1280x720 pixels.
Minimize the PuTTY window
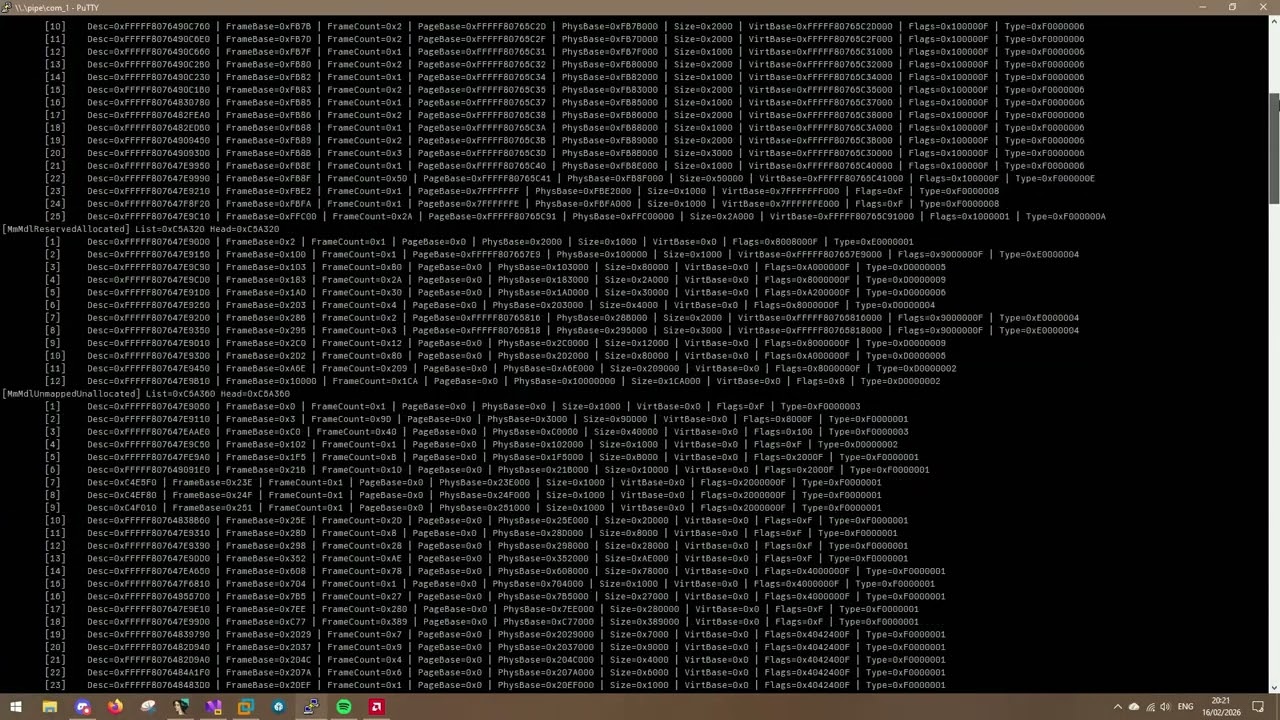1203,7
